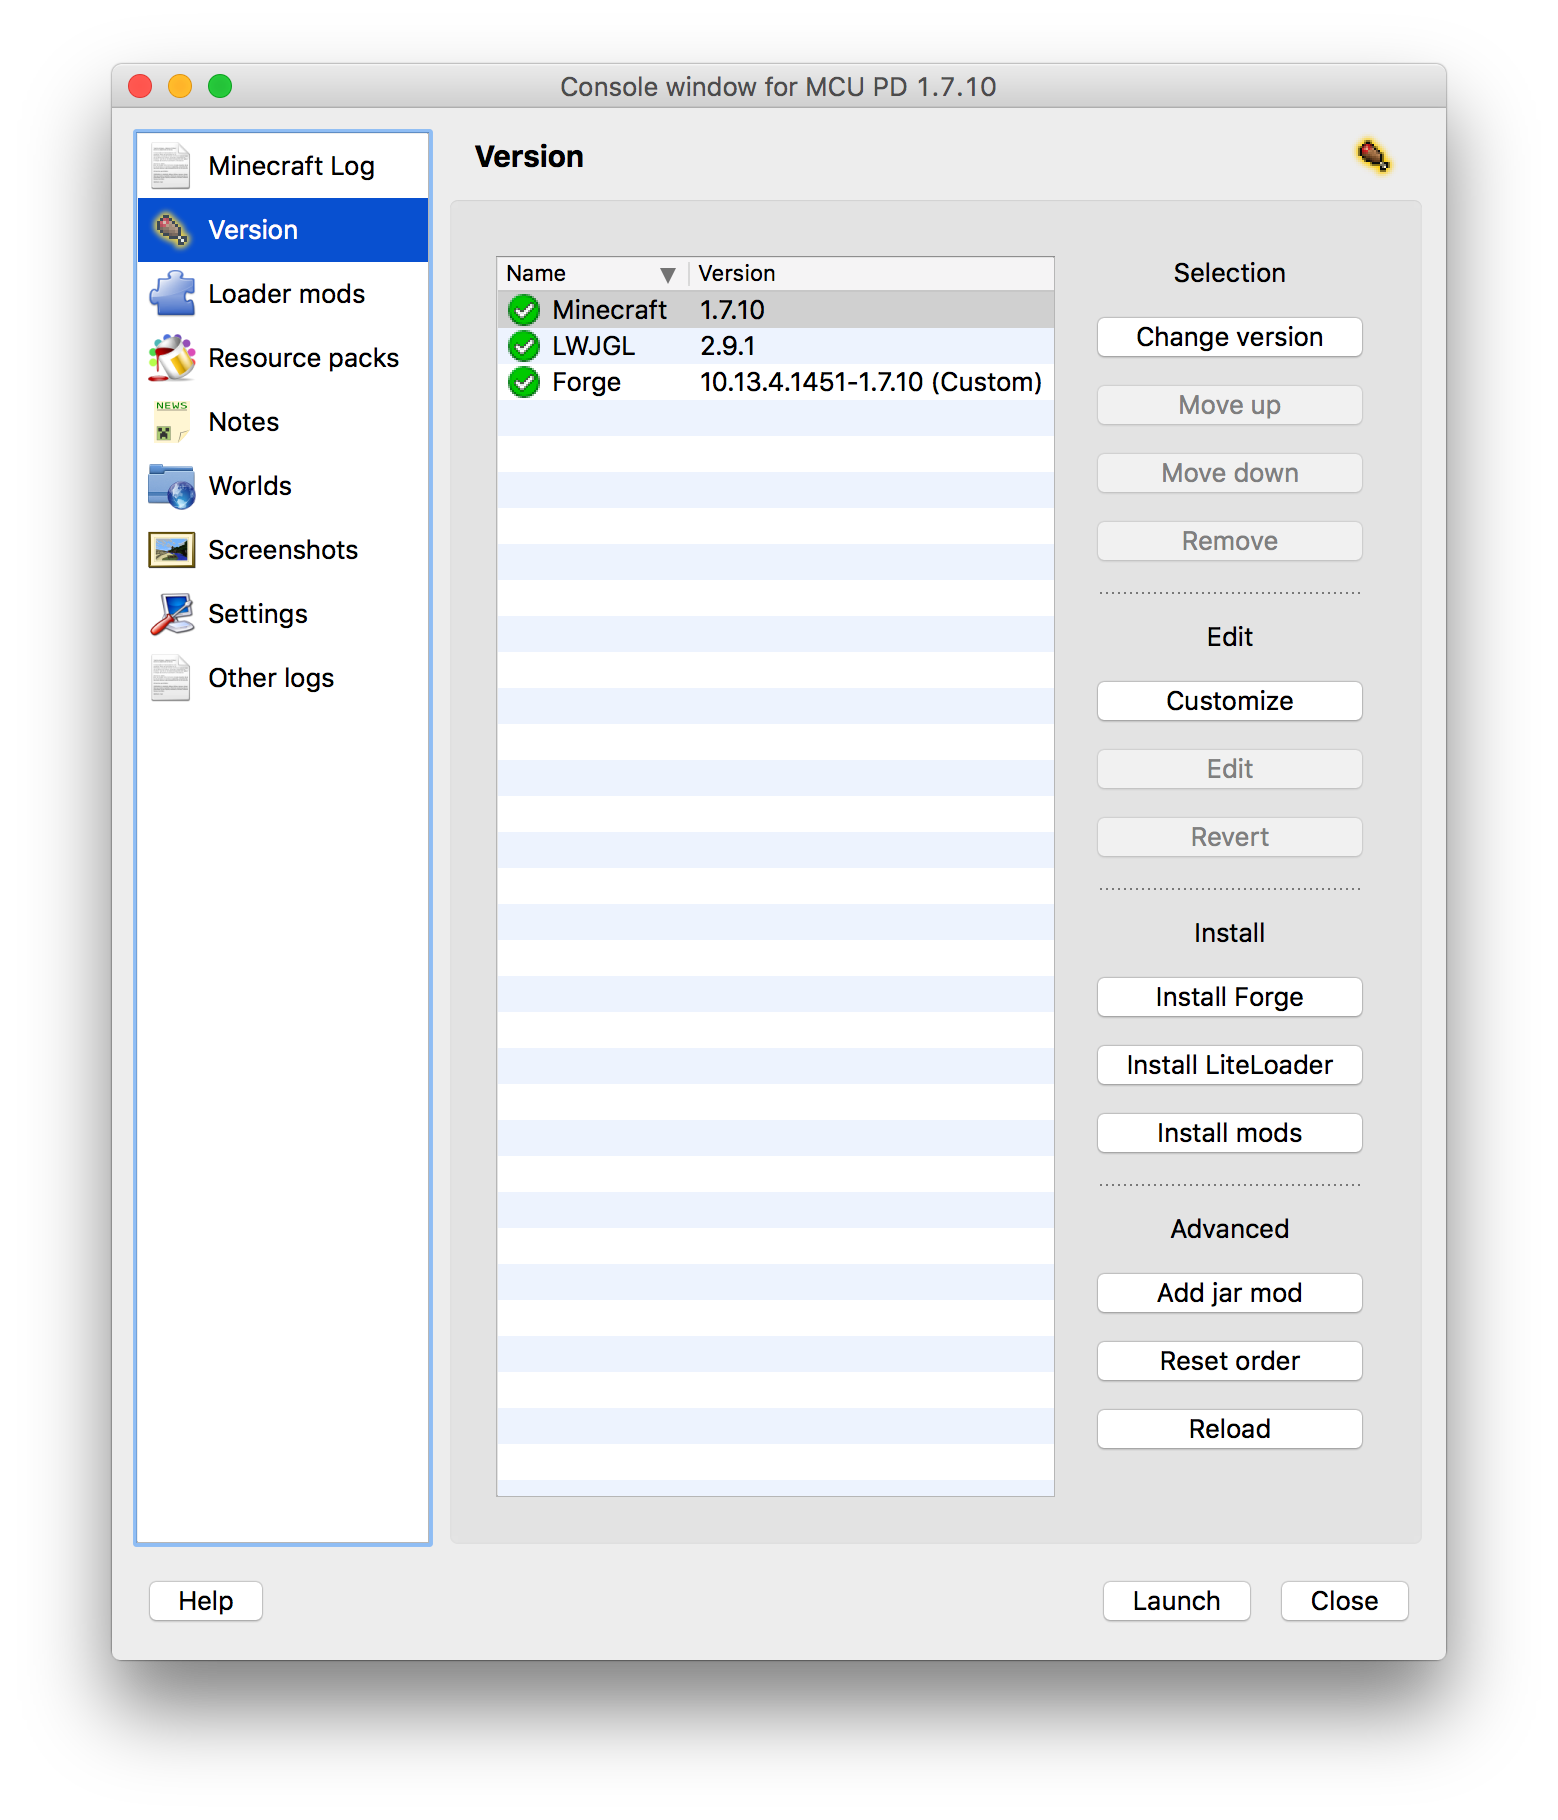The height and width of the screenshot is (1820, 1558).
Task: Click the Move up button
Action: coord(1230,405)
